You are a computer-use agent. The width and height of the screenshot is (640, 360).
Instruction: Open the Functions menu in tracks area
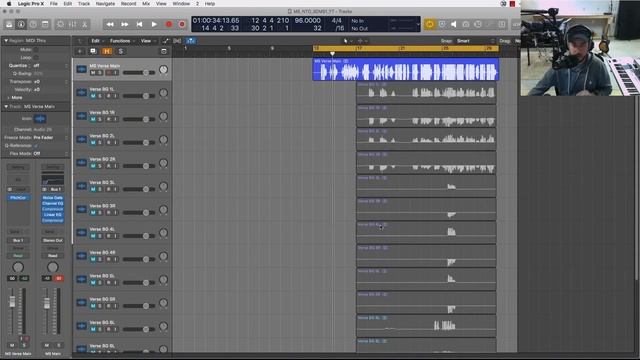pyautogui.click(x=121, y=41)
